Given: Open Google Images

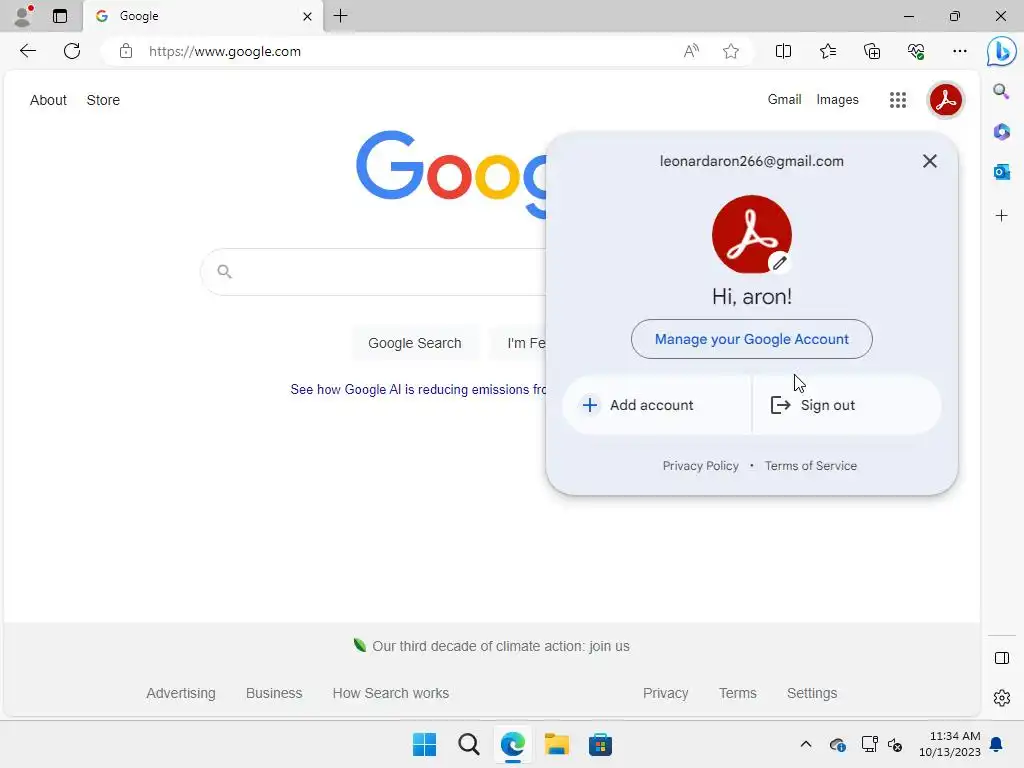Looking at the screenshot, I should click(837, 99).
